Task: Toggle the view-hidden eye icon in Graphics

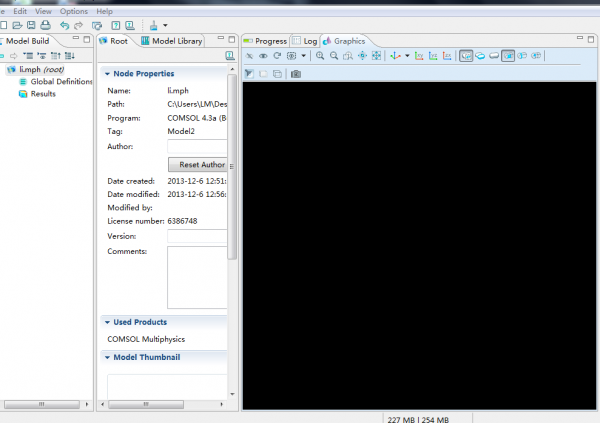Action: 263,56
